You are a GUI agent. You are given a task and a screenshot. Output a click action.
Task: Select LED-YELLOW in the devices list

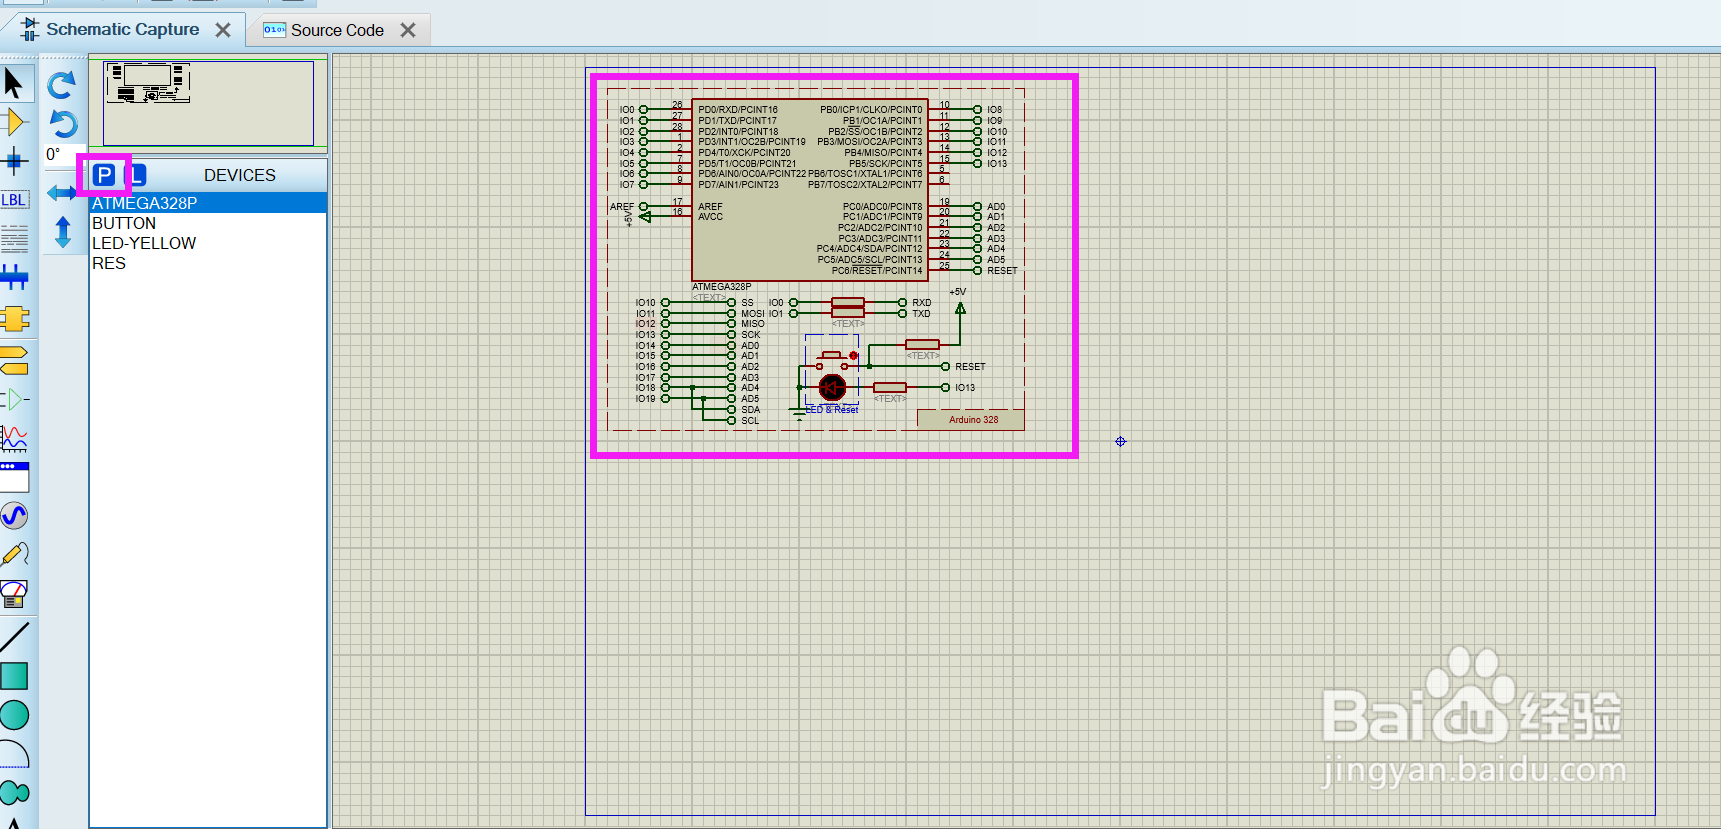pos(208,243)
